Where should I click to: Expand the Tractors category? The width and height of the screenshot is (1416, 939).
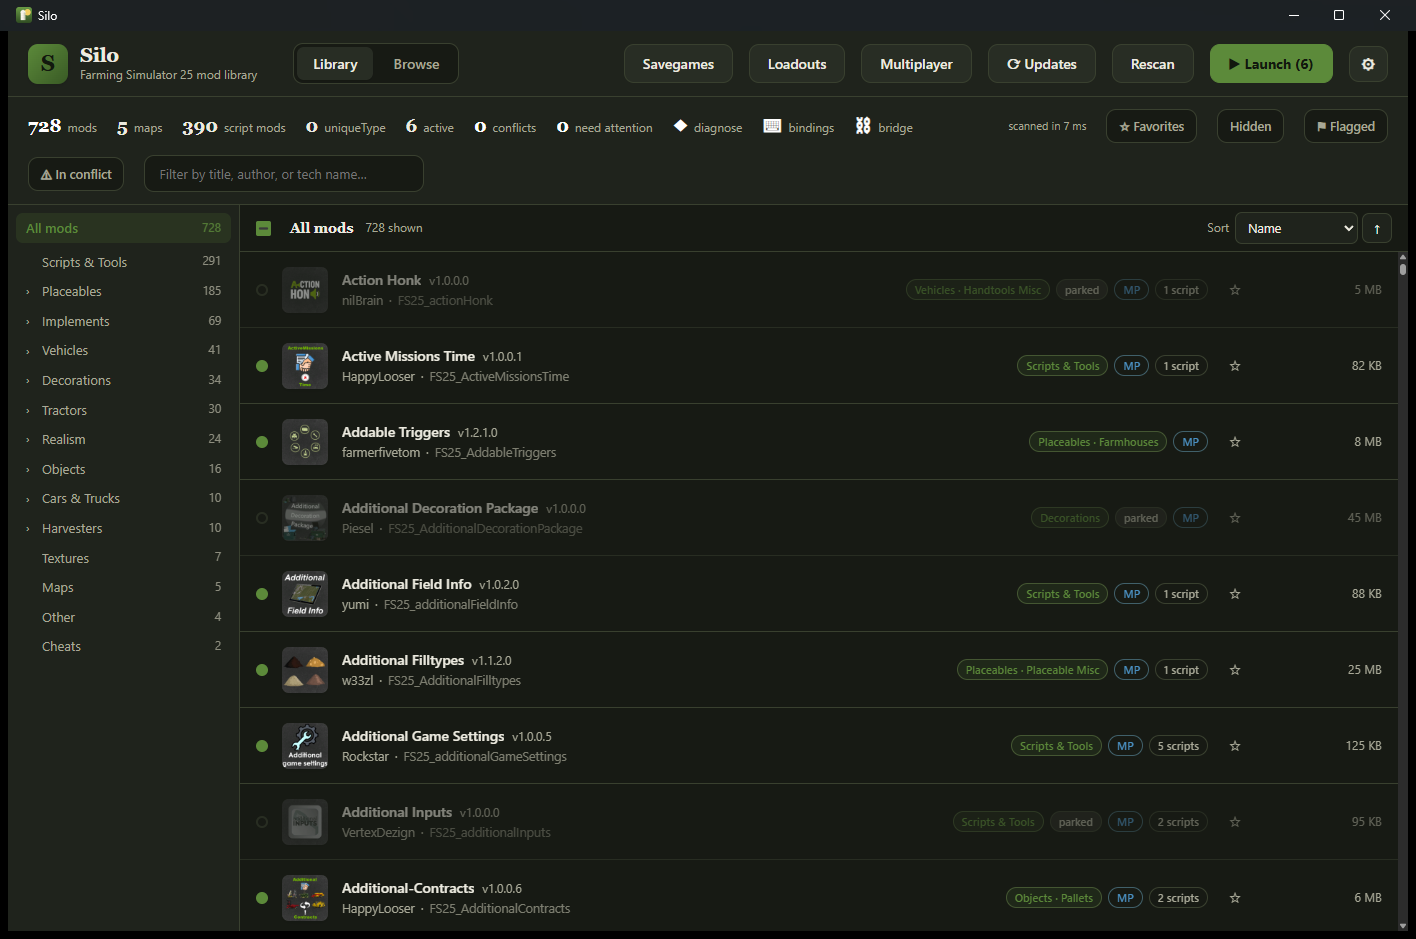tap(28, 411)
